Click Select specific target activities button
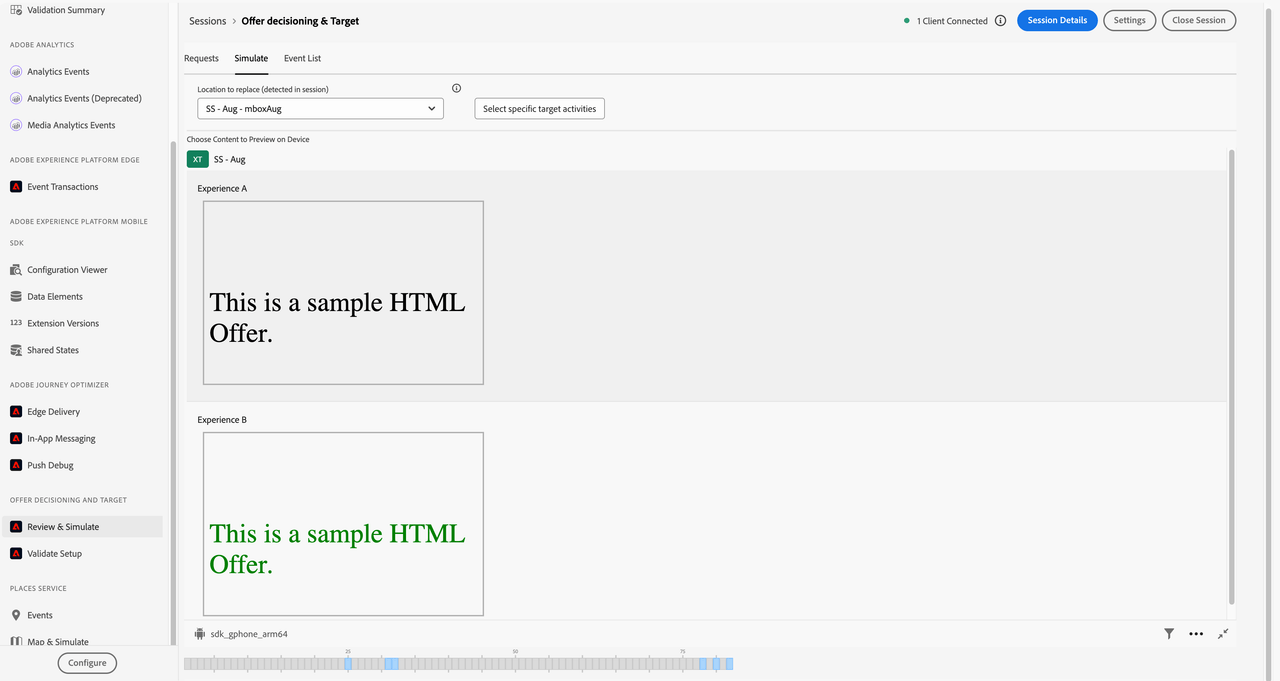Viewport: 1280px width, 681px height. pyautogui.click(x=539, y=108)
